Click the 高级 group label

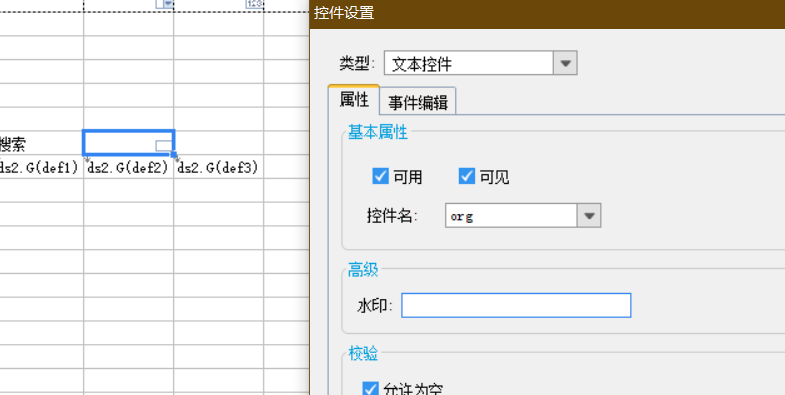pyautogui.click(x=363, y=270)
